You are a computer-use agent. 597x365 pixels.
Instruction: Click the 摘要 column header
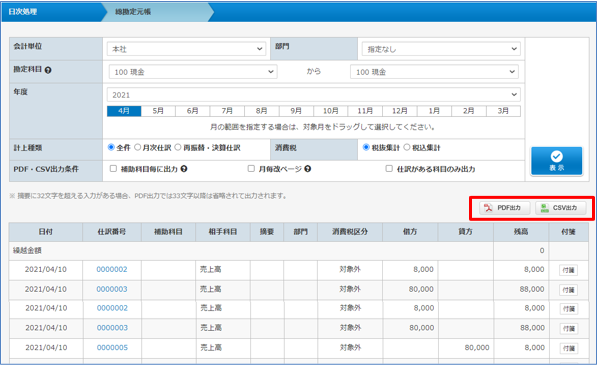click(x=267, y=232)
